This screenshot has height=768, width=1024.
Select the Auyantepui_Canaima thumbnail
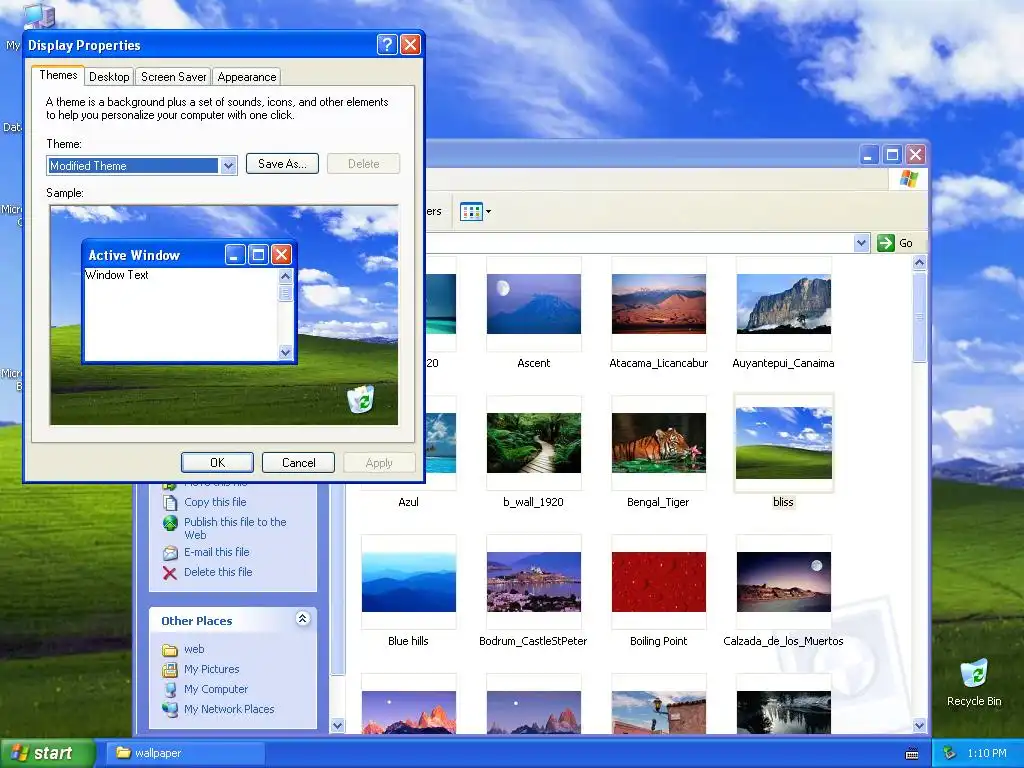[784, 304]
